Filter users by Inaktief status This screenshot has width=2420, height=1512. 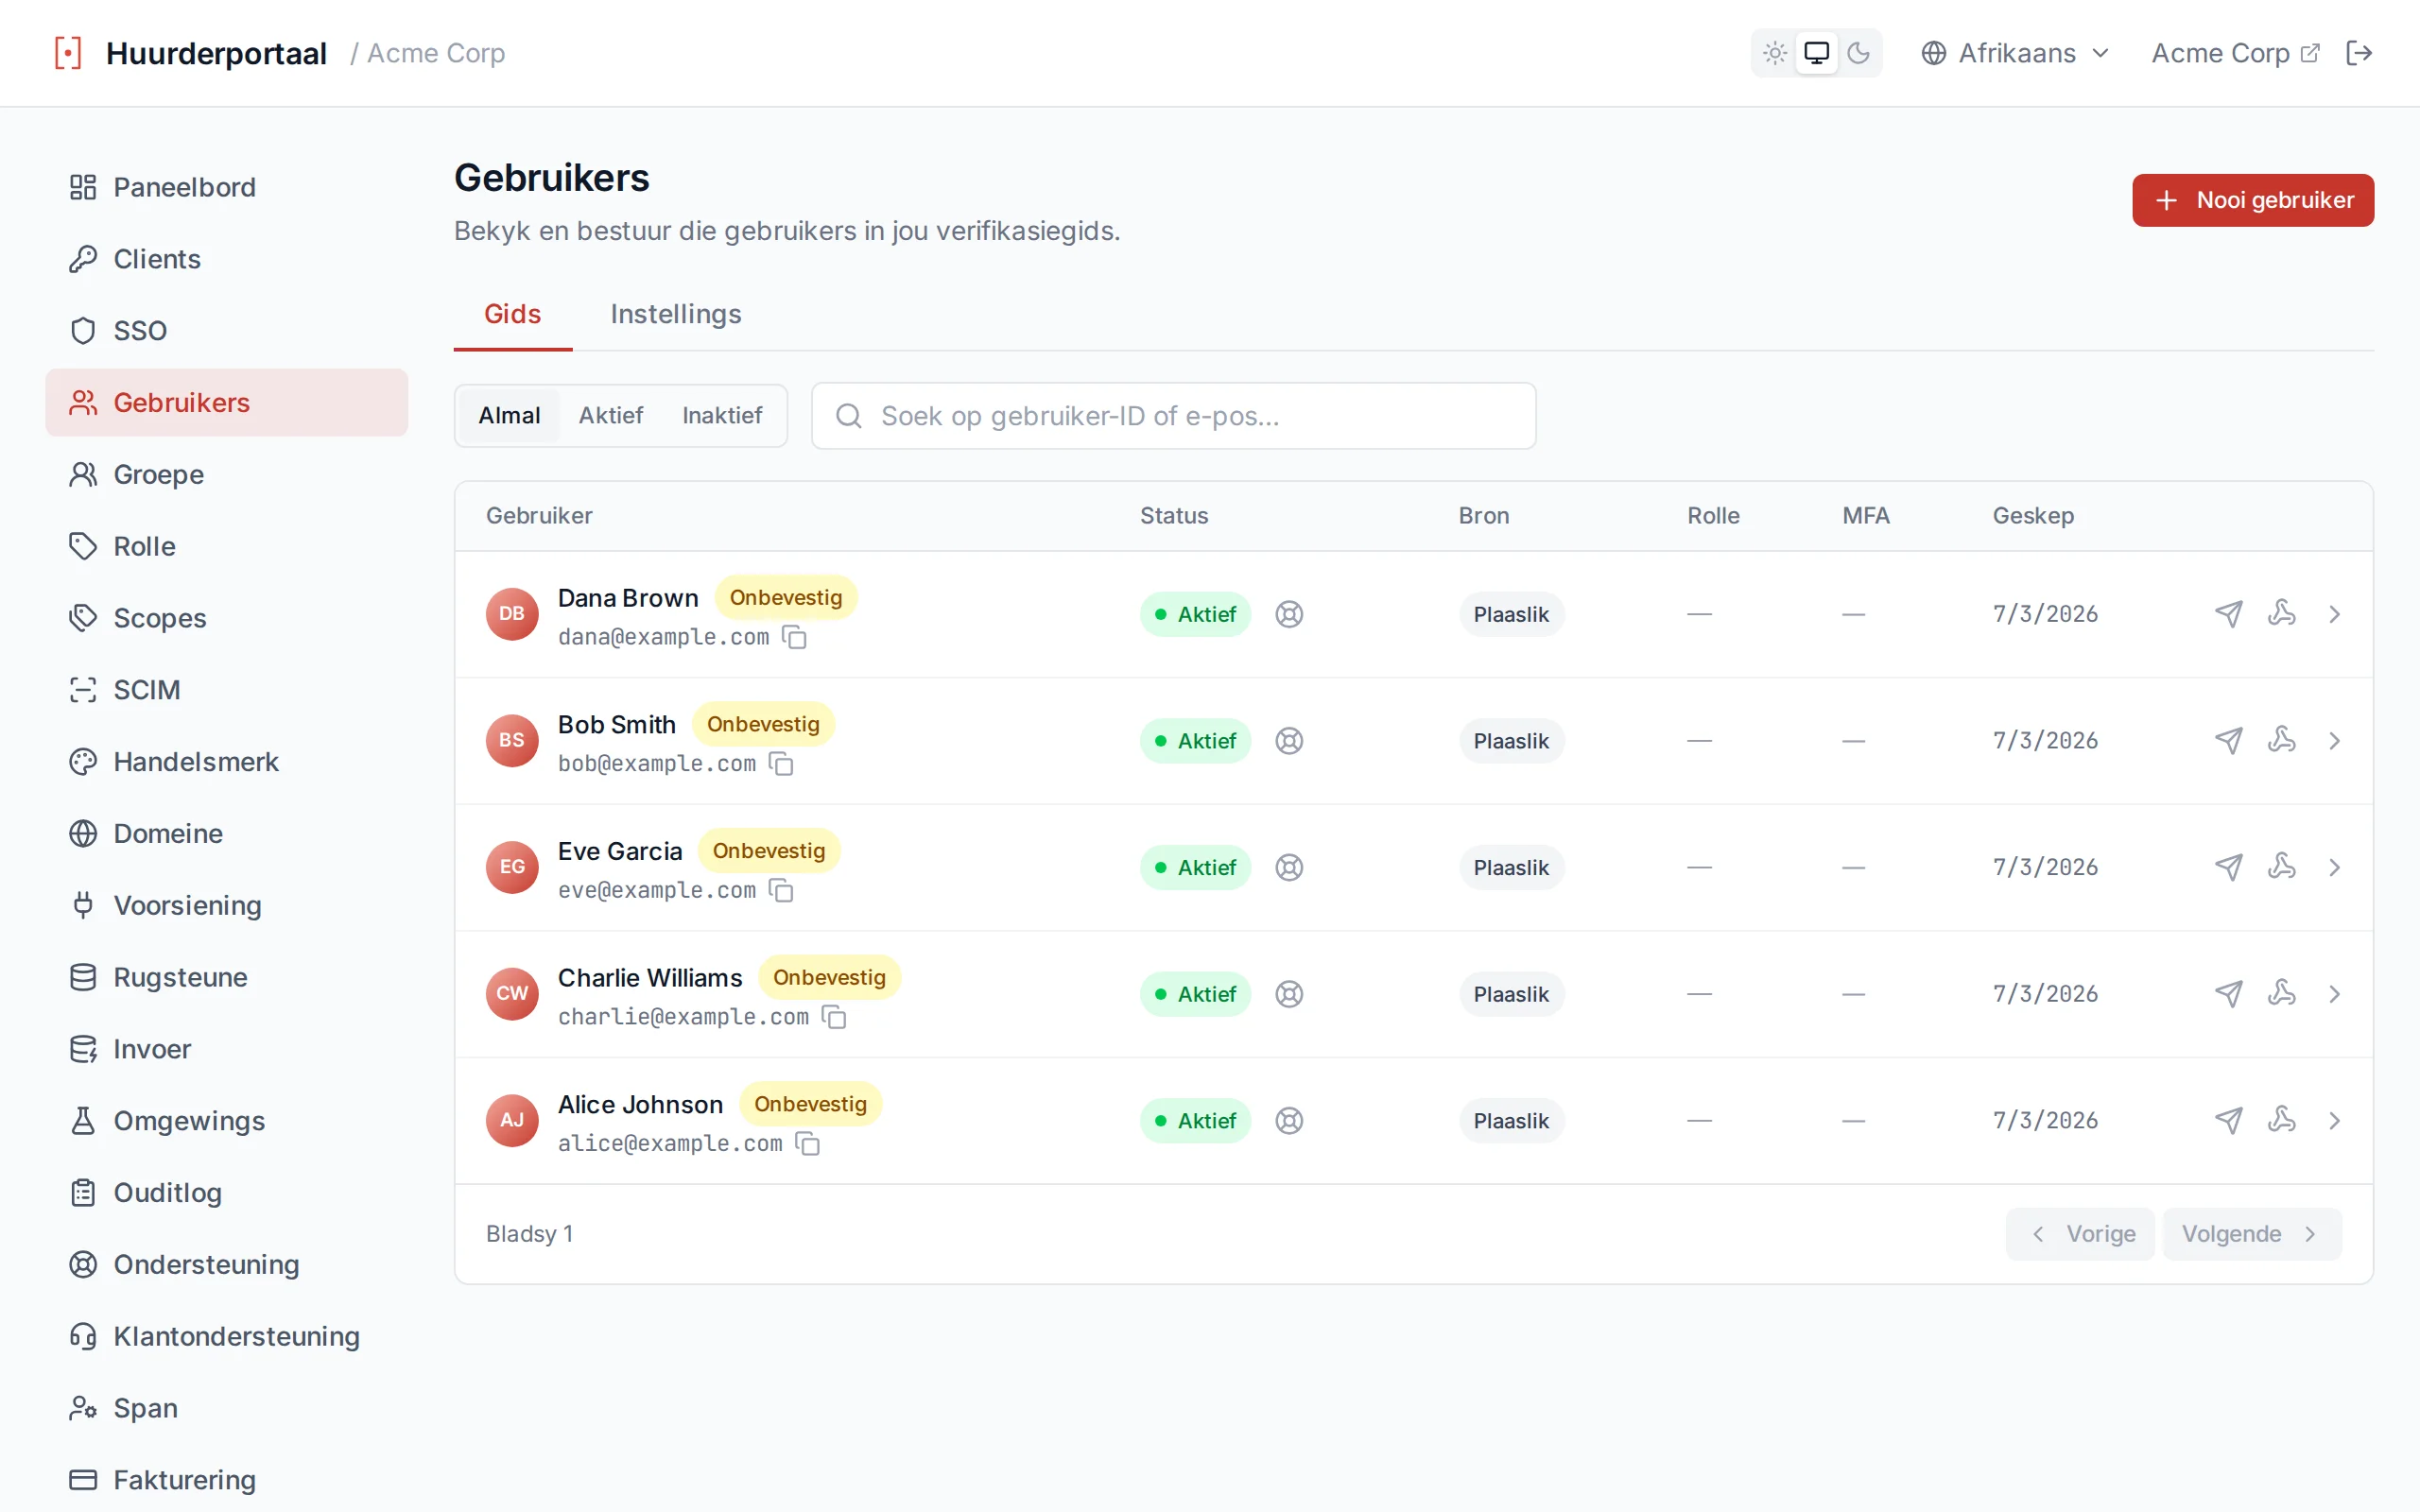pos(722,415)
